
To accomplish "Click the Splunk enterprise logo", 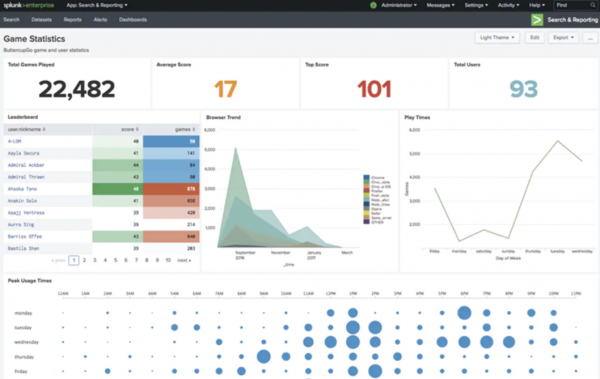I will pos(29,5).
